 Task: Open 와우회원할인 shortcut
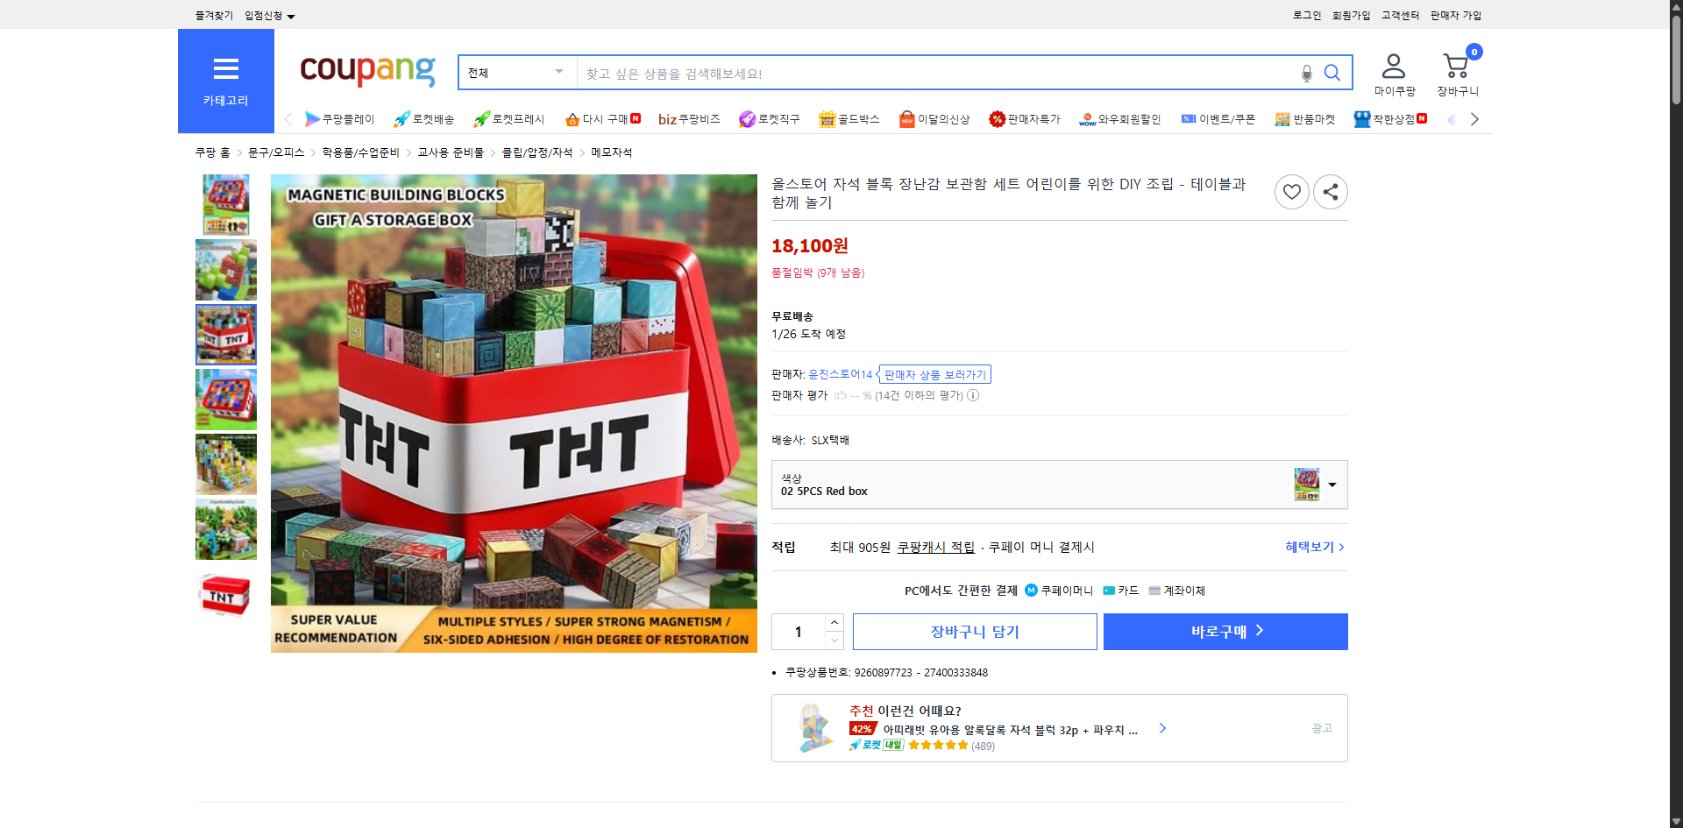pos(1120,119)
